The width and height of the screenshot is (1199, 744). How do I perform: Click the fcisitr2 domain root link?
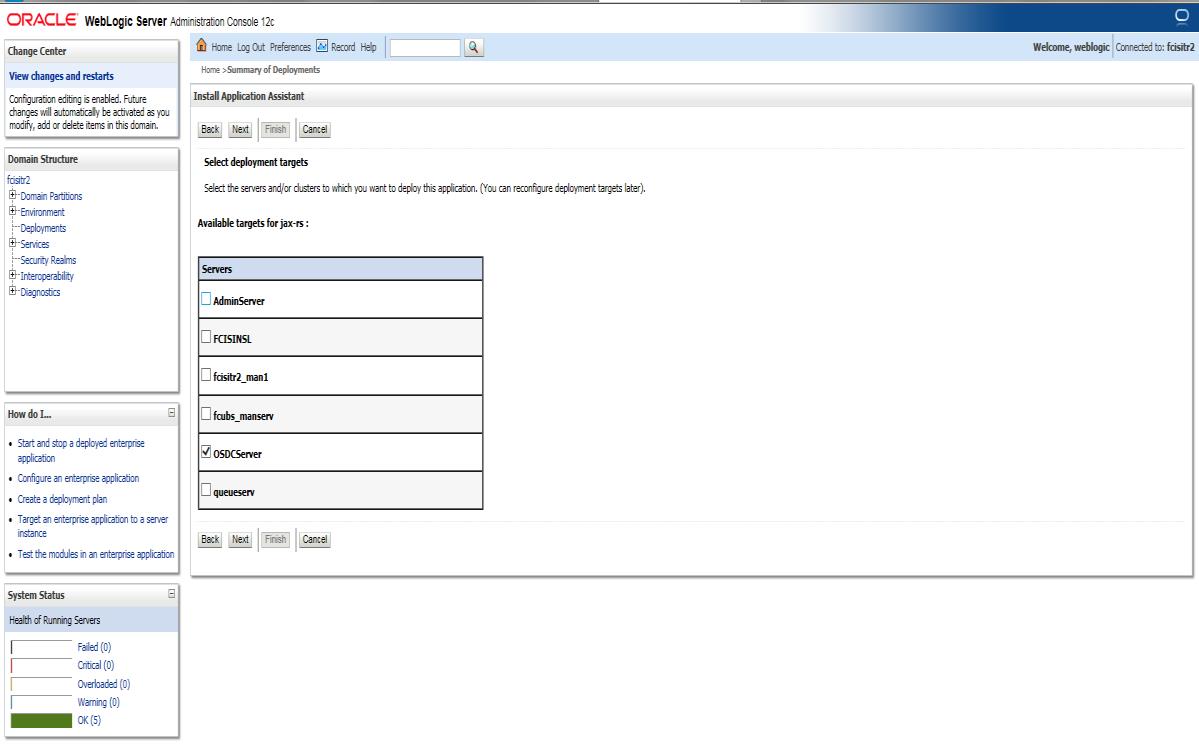click(x=18, y=180)
